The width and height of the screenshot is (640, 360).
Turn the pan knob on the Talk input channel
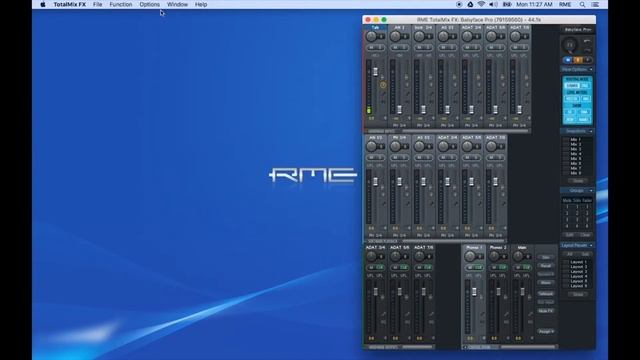point(371,36)
